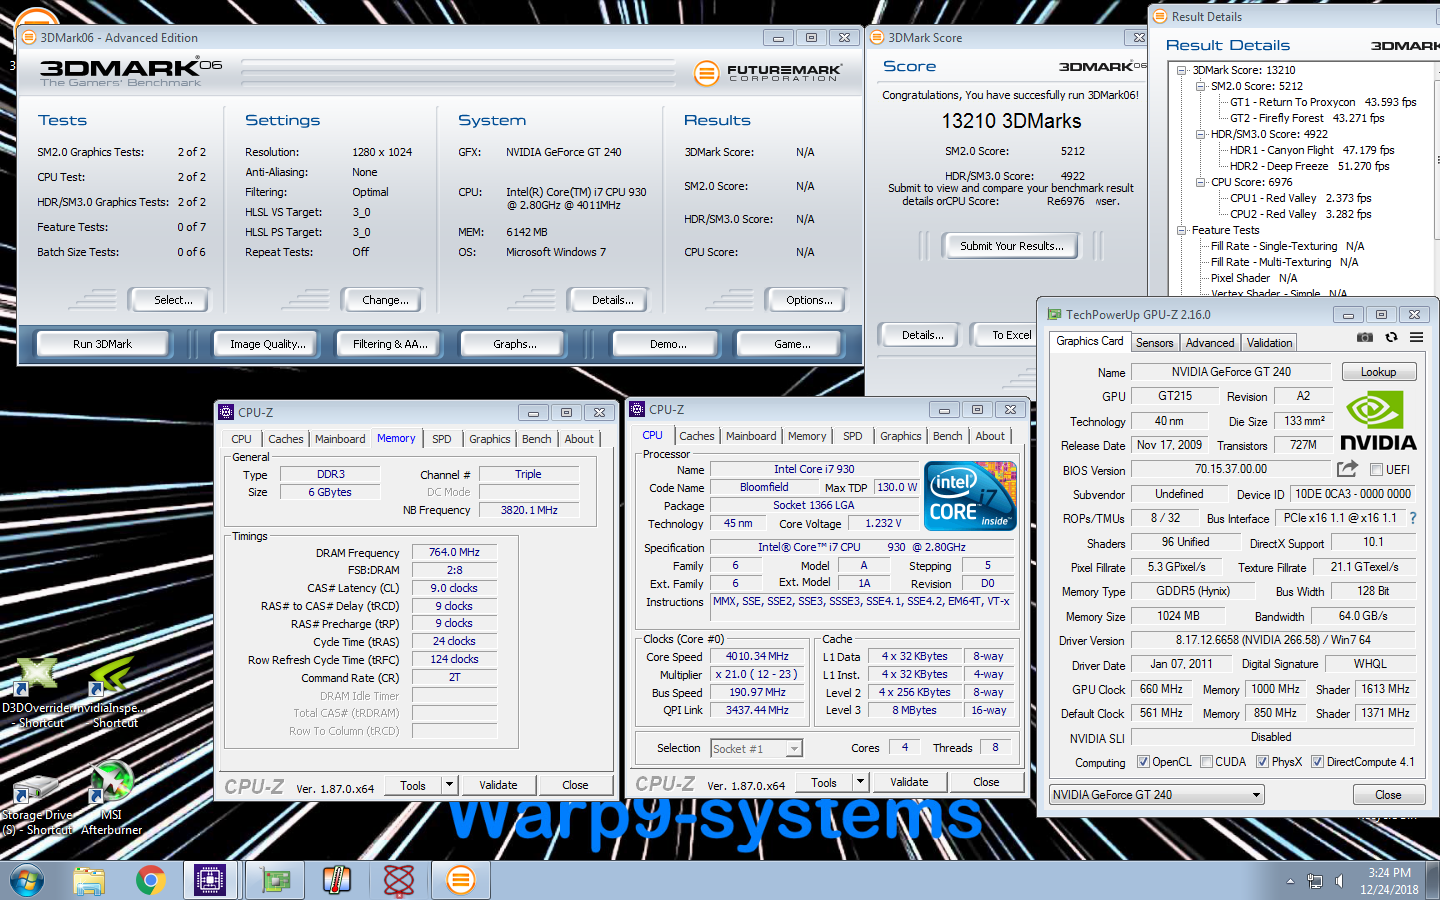Open File Explorer from the taskbar
This screenshot has height=900, width=1440.
(89, 880)
